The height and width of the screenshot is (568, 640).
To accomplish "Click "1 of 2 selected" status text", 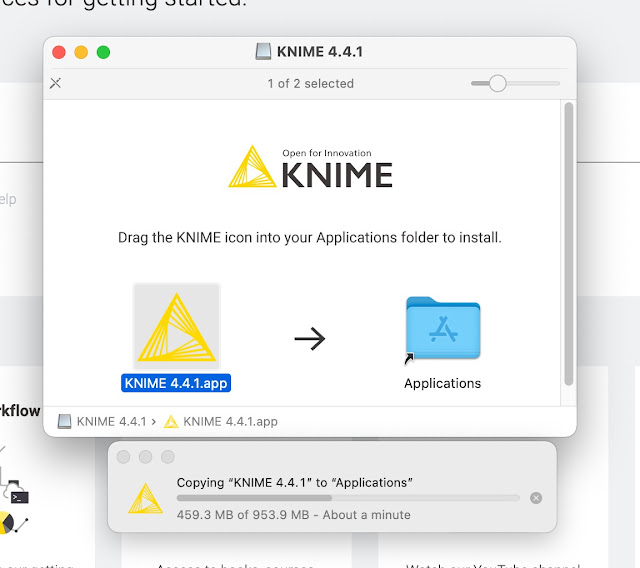I will point(311,84).
